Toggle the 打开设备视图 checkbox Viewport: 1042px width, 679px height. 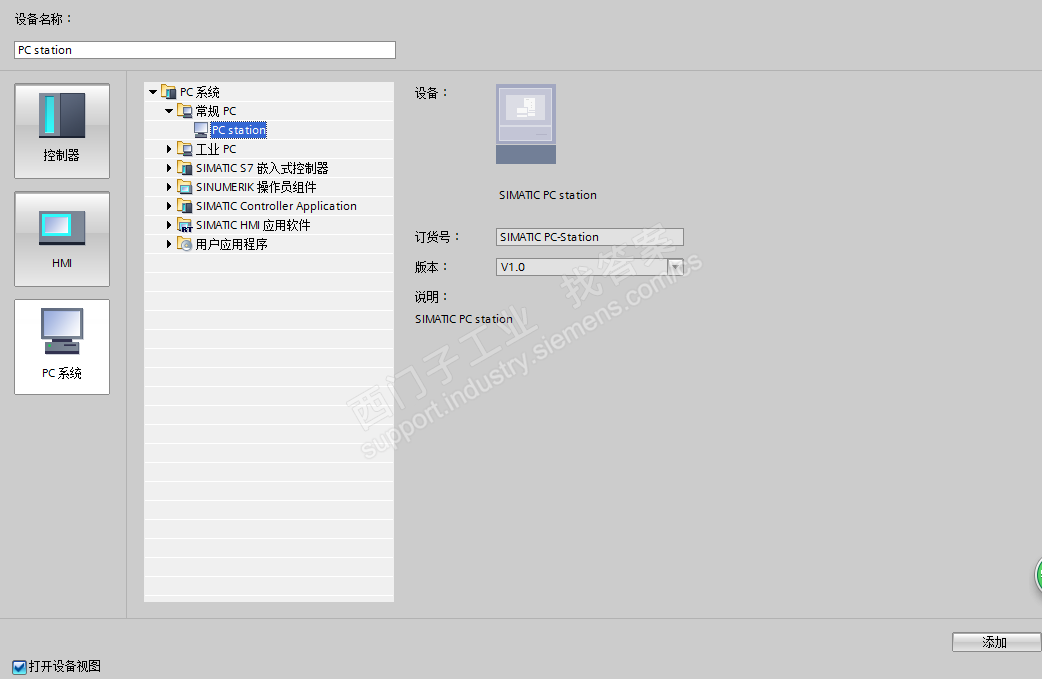(x=19, y=666)
